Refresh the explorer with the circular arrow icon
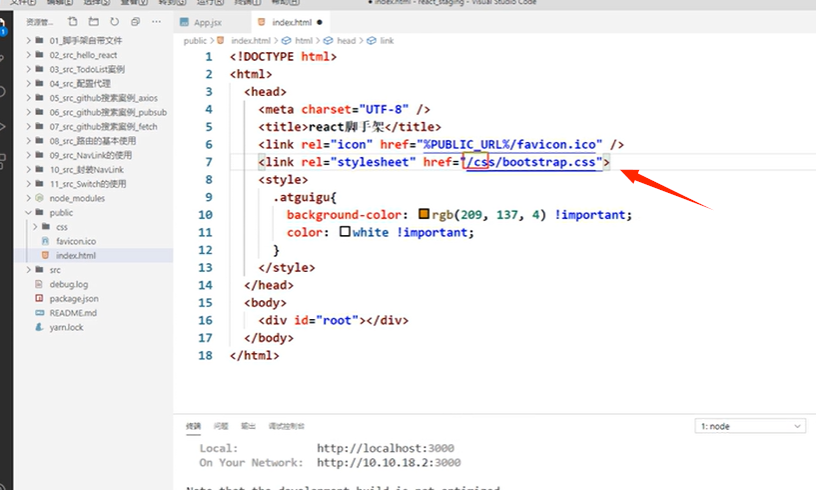 (x=114, y=22)
